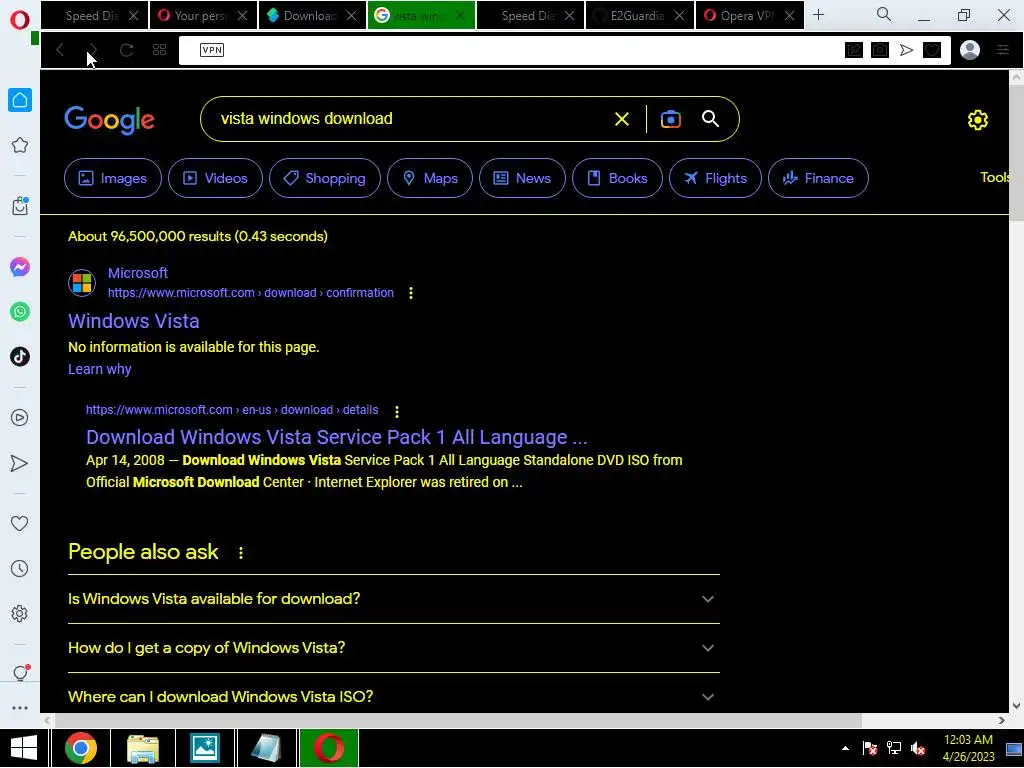The height and width of the screenshot is (768, 1024).
Task: Open Settings gear in Opera sidebar
Action: [x=20, y=613]
